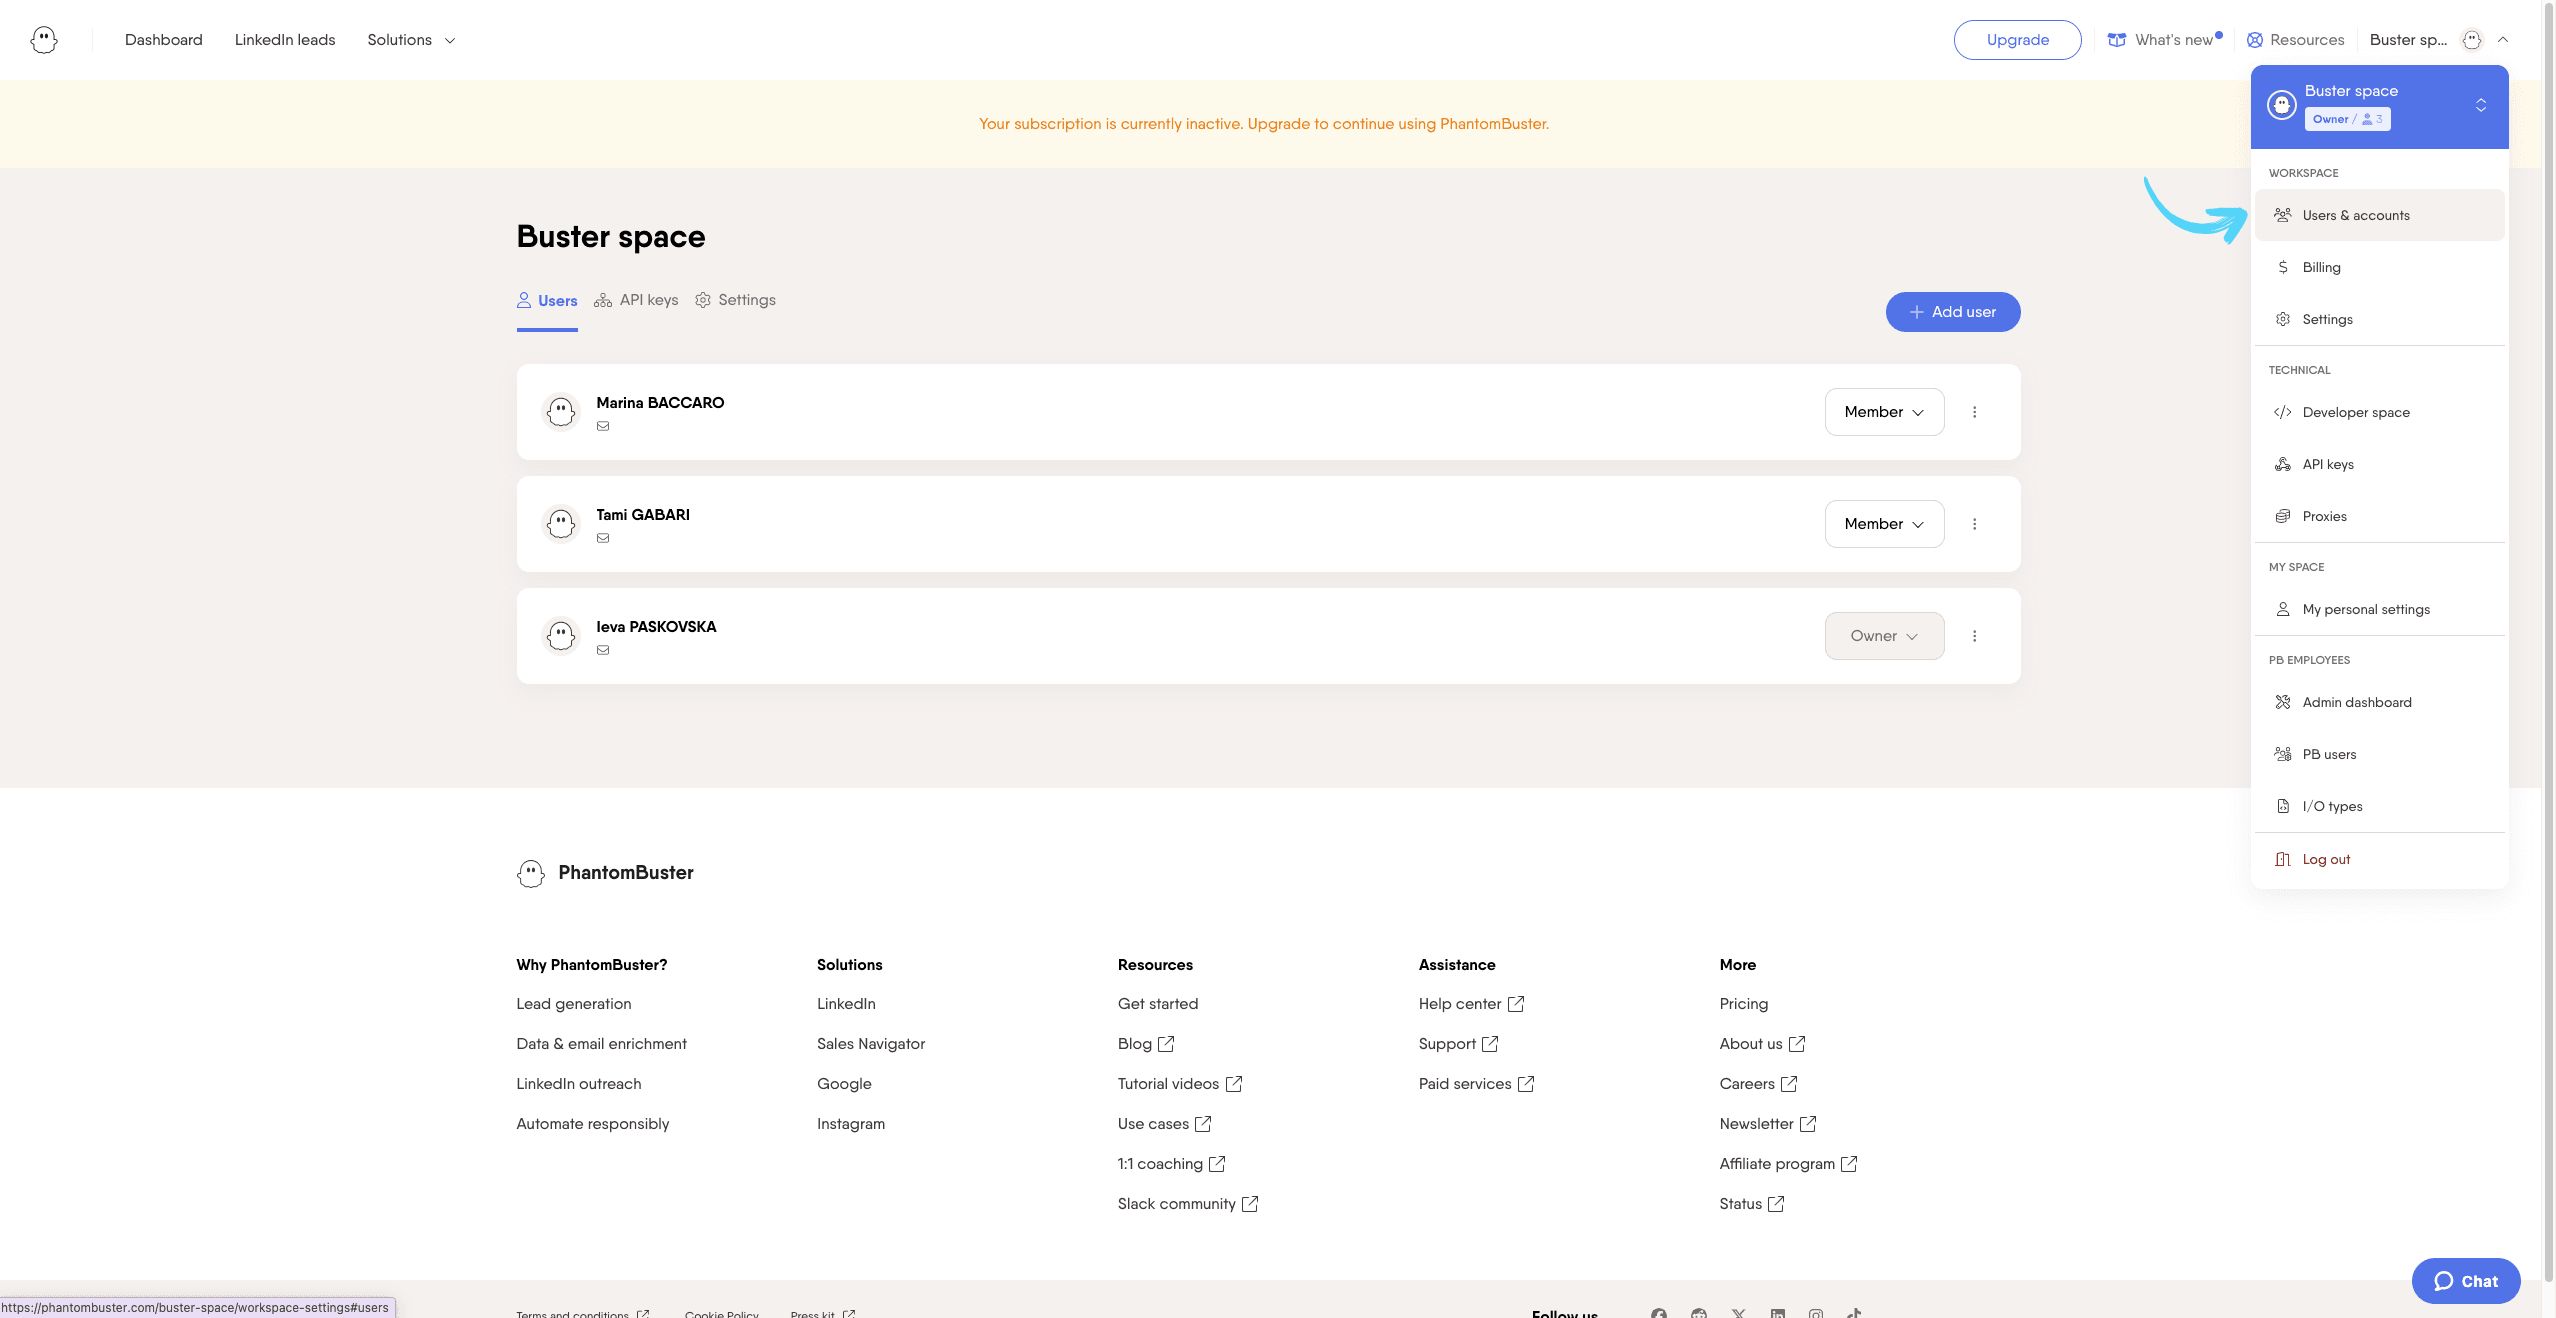Open more options for Tami GABARI
The height and width of the screenshot is (1318, 2556).
pyautogui.click(x=1974, y=524)
